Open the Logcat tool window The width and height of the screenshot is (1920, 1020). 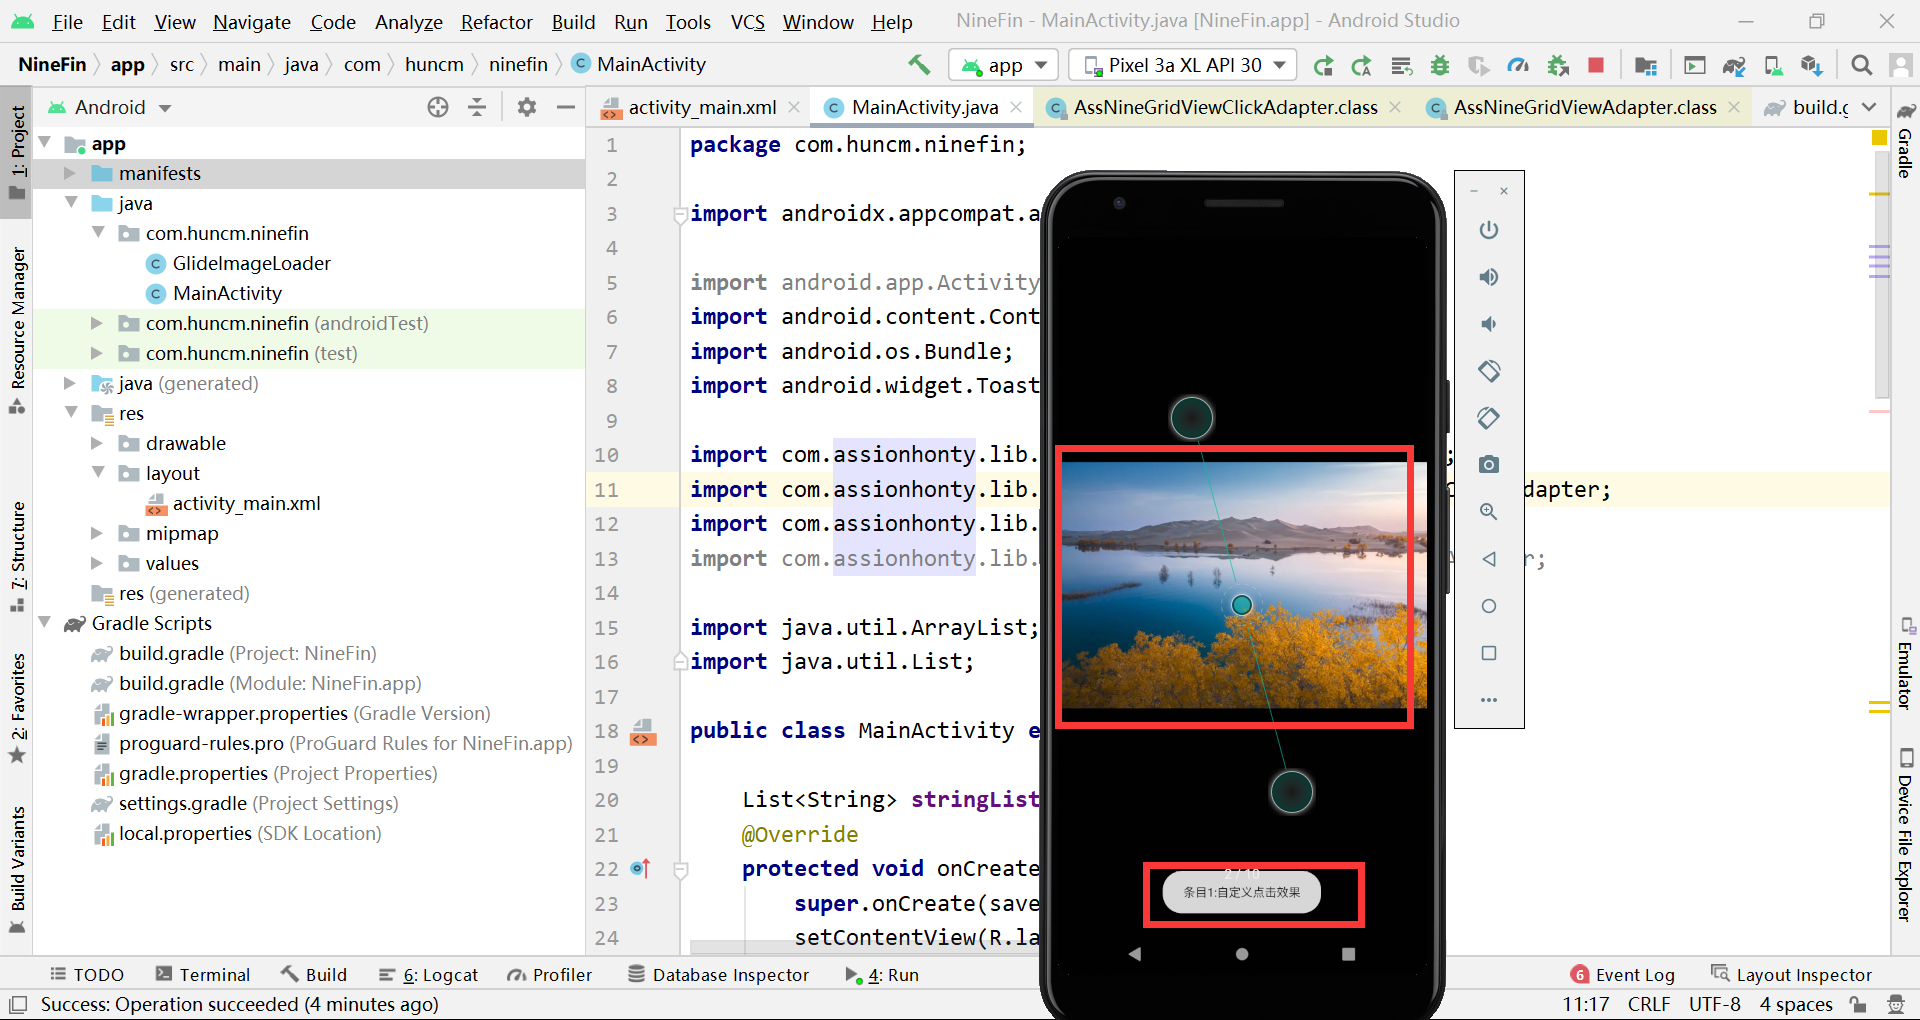(x=428, y=975)
